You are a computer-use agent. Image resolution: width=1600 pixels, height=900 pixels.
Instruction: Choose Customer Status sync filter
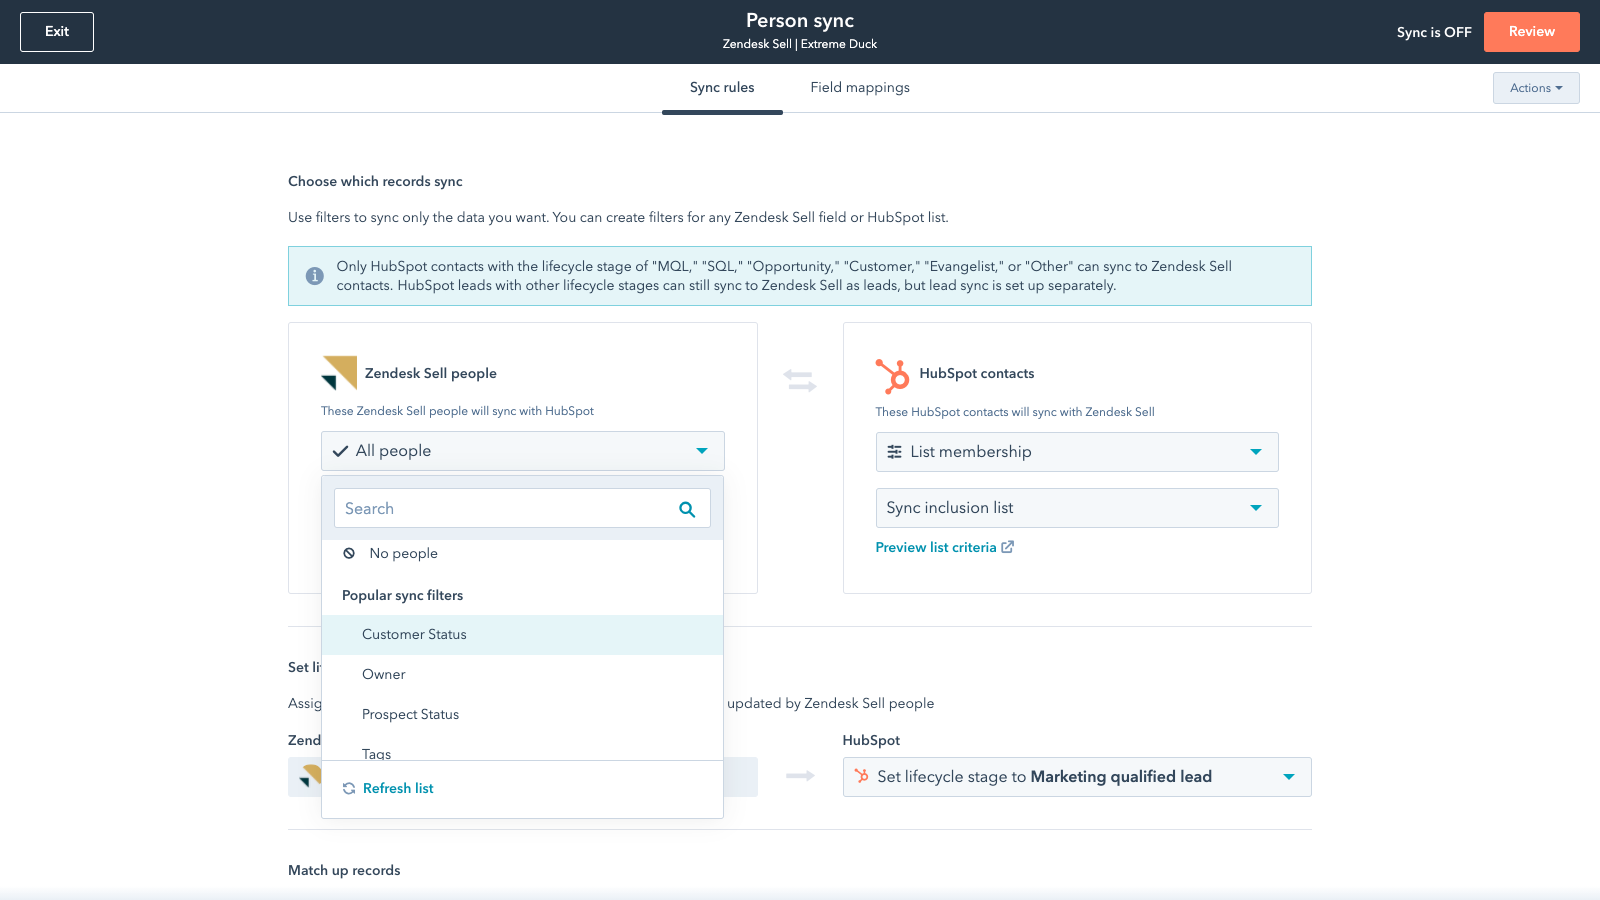pyautogui.click(x=414, y=635)
